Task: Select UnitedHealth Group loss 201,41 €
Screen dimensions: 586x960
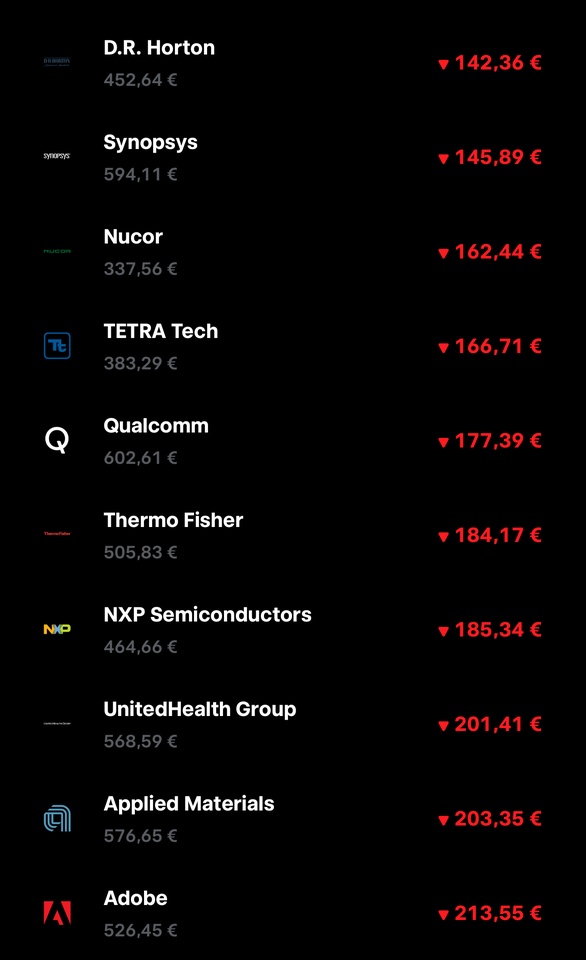Action: pyautogui.click(x=490, y=724)
